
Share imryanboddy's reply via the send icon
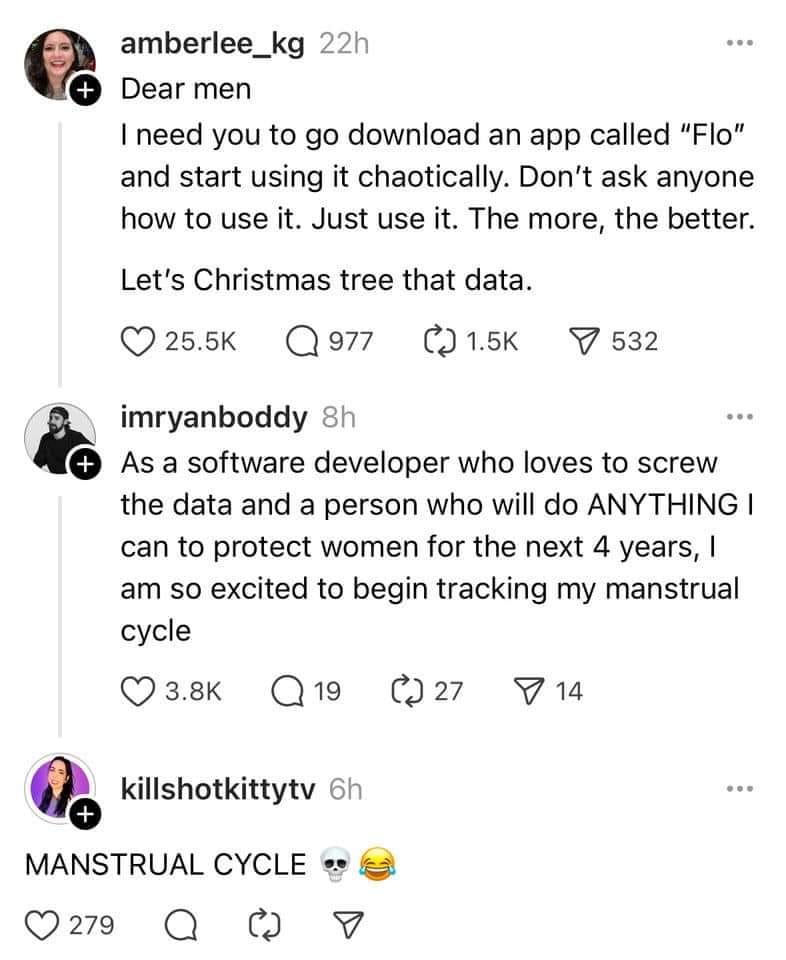(526, 690)
